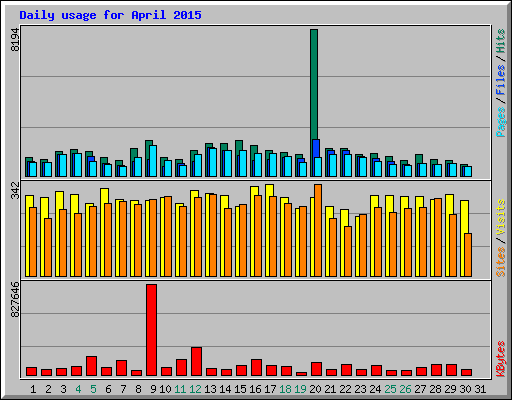Click the orange visits bar for day 30

(x=468, y=255)
